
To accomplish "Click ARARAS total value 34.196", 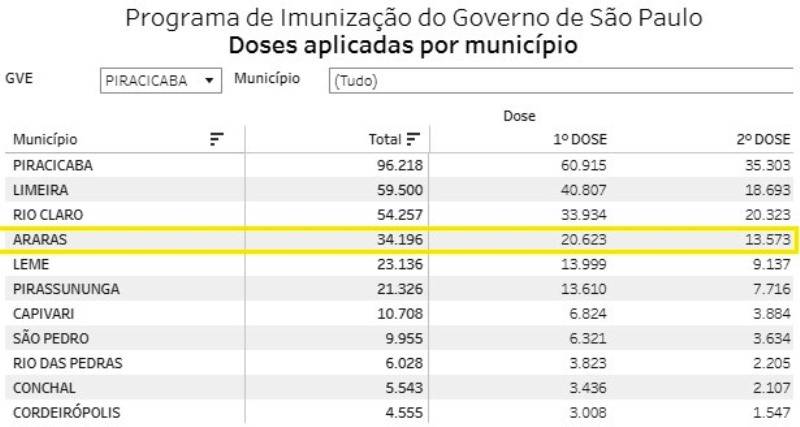I will 397,240.
